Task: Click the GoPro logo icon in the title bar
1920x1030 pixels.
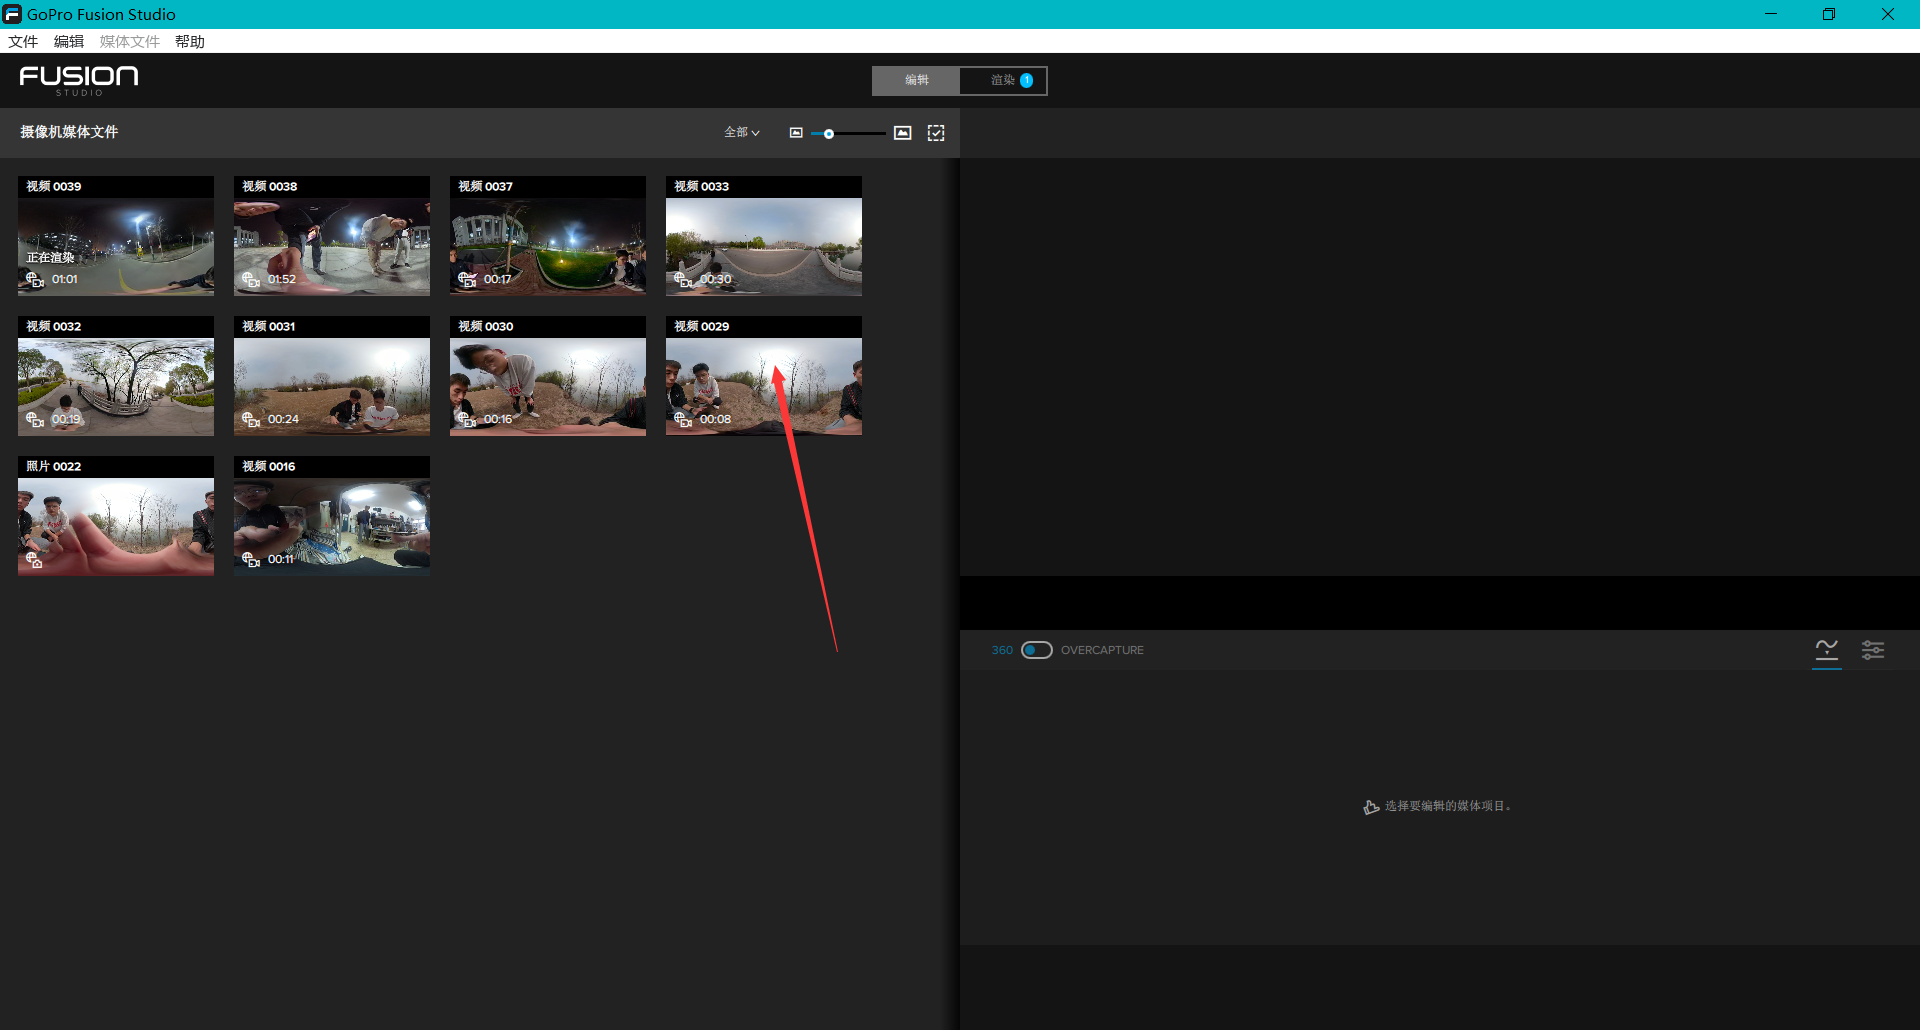Action: coord(10,14)
